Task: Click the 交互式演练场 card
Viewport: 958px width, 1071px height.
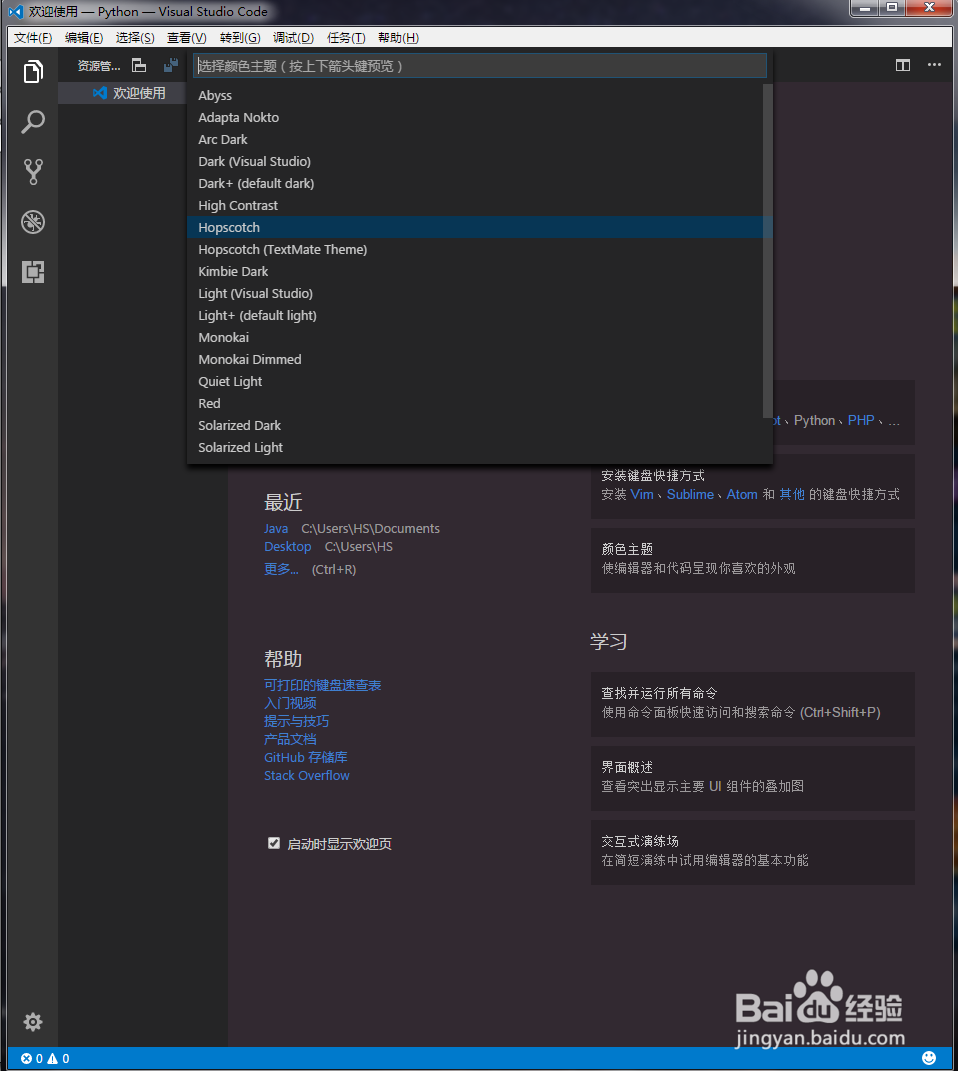Action: pyautogui.click(x=752, y=852)
